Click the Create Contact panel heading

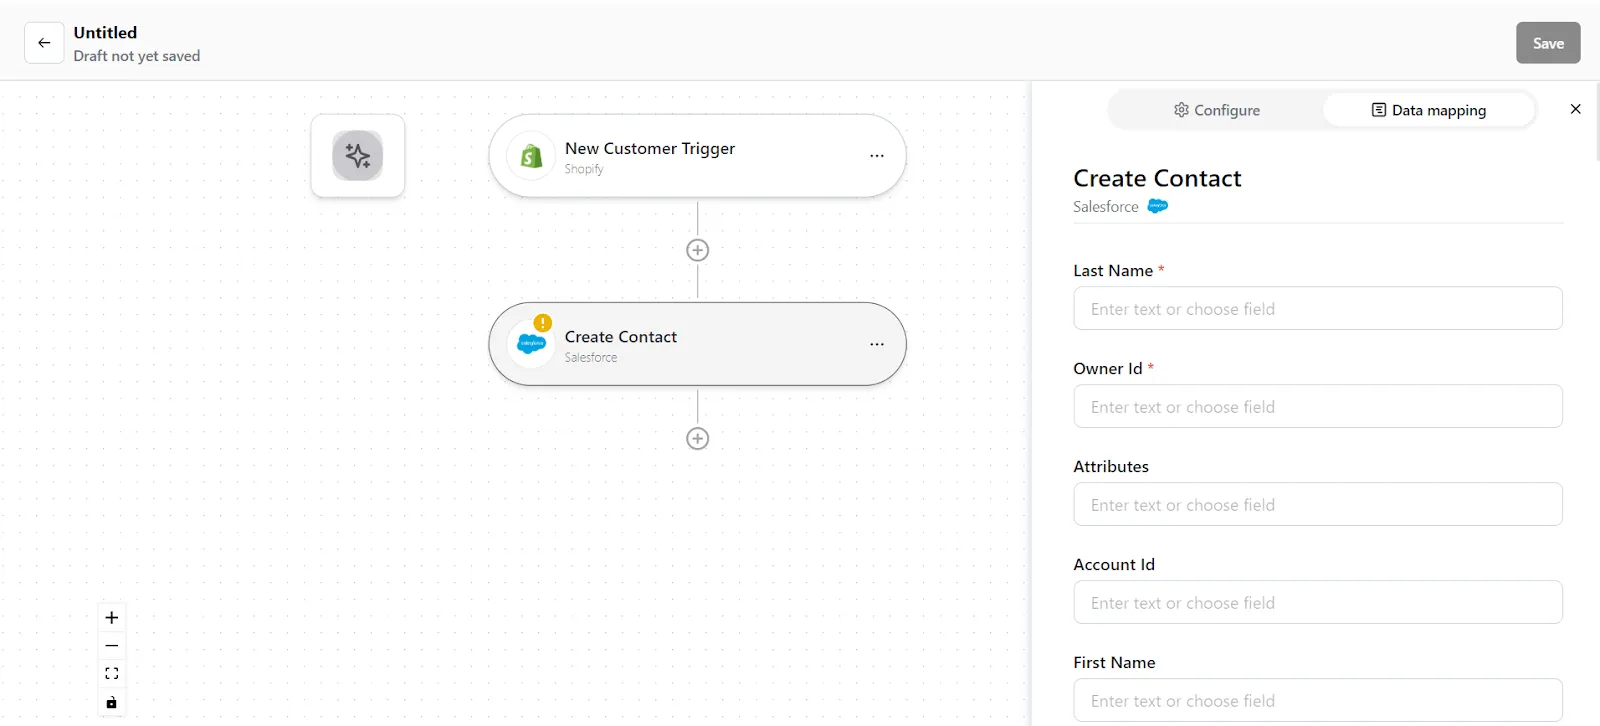click(x=1157, y=178)
